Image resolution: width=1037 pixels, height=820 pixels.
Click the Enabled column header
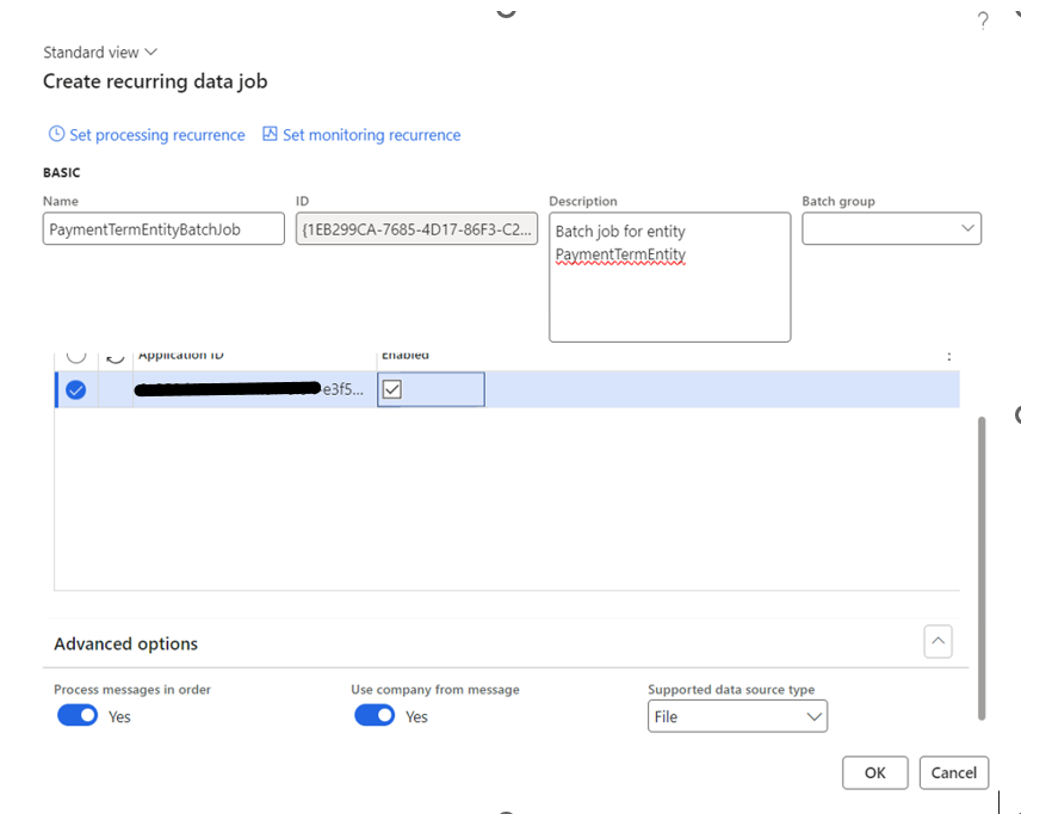(x=405, y=355)
